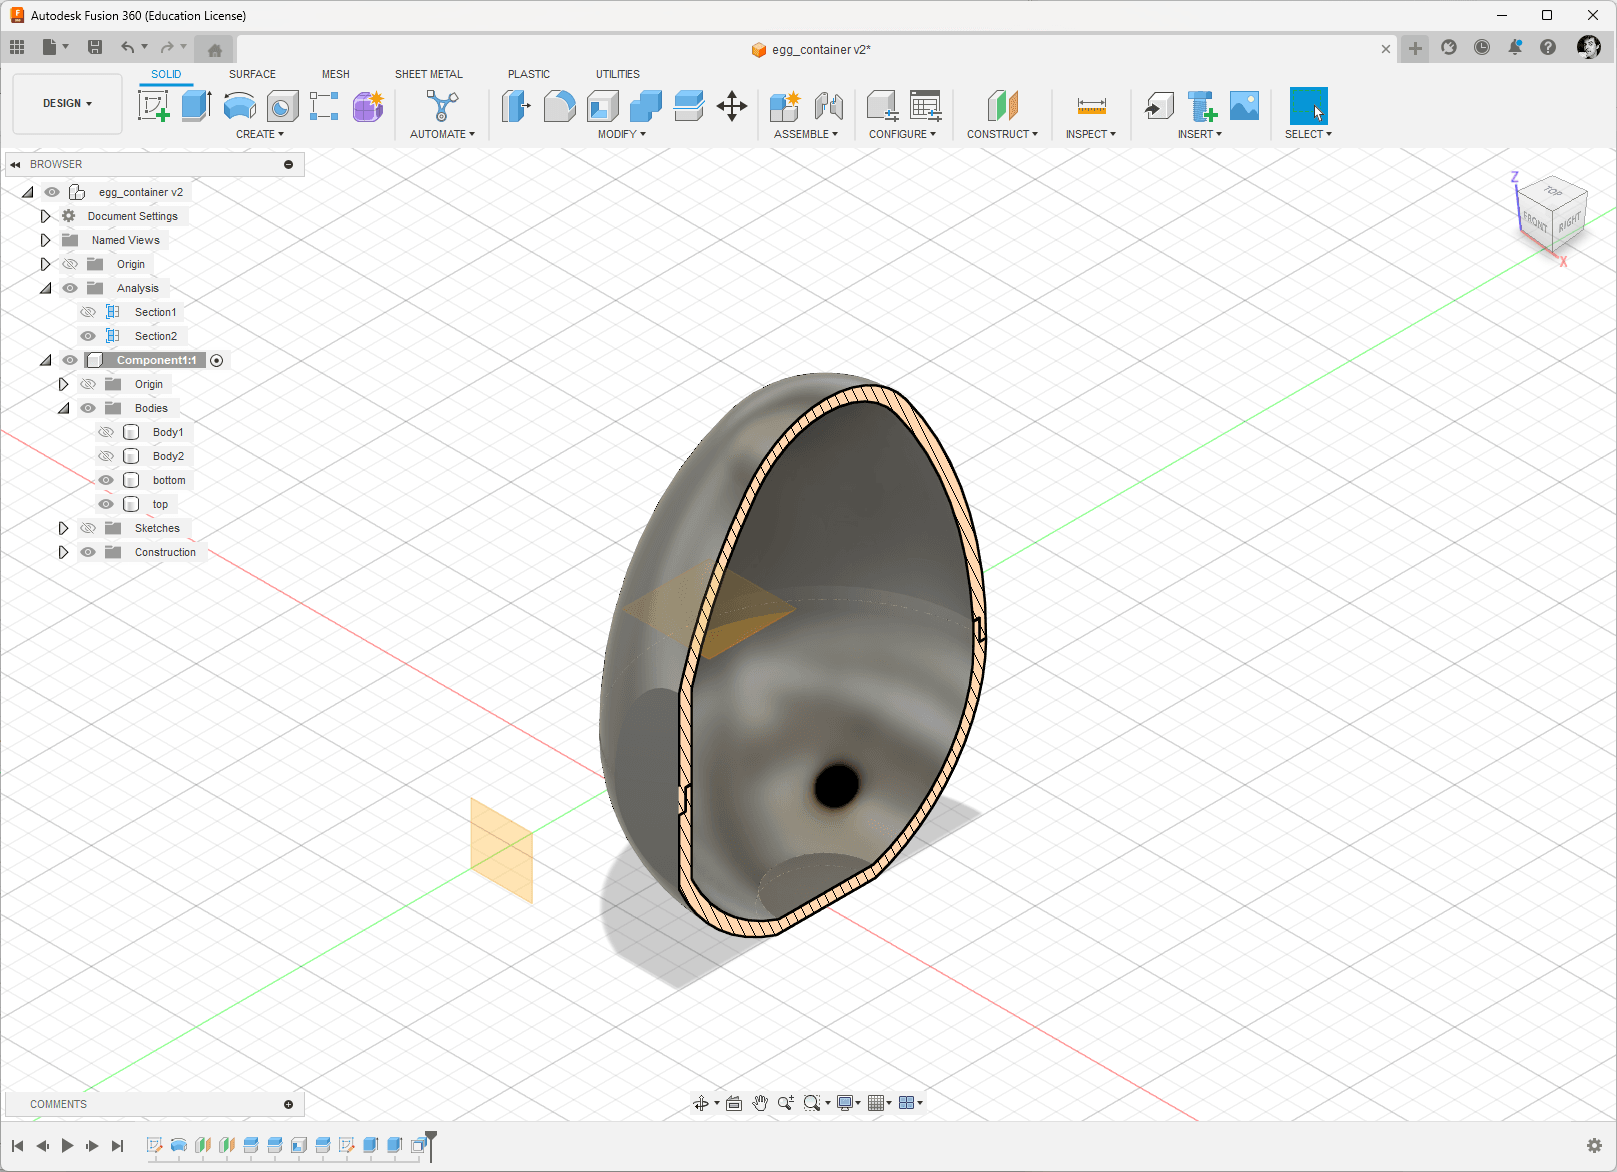Select the Pan hand tool
1617x1172 pixels.
pyautogui.click(x=760, y=1103)
